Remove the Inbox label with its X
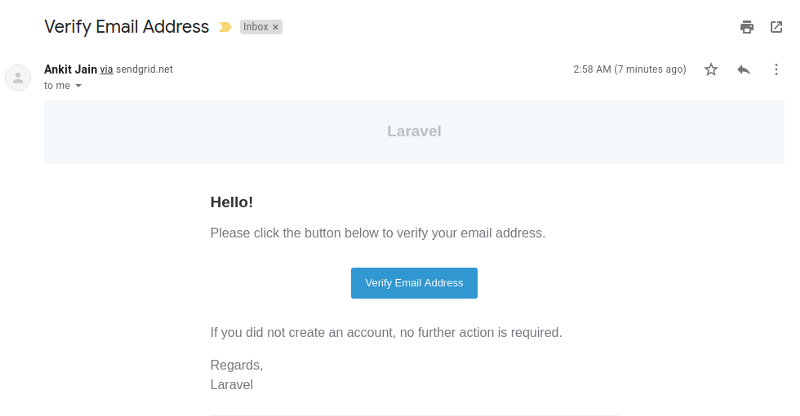Image resolution: width=800 pixels, height=416 pixels. [276, 27]
